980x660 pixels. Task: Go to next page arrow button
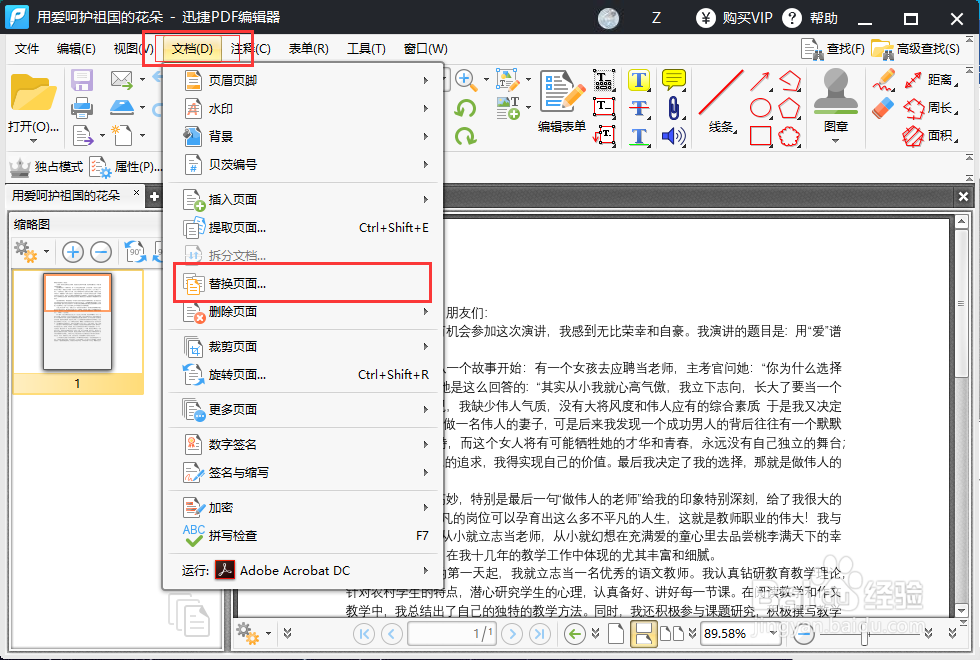coord(512,634)
